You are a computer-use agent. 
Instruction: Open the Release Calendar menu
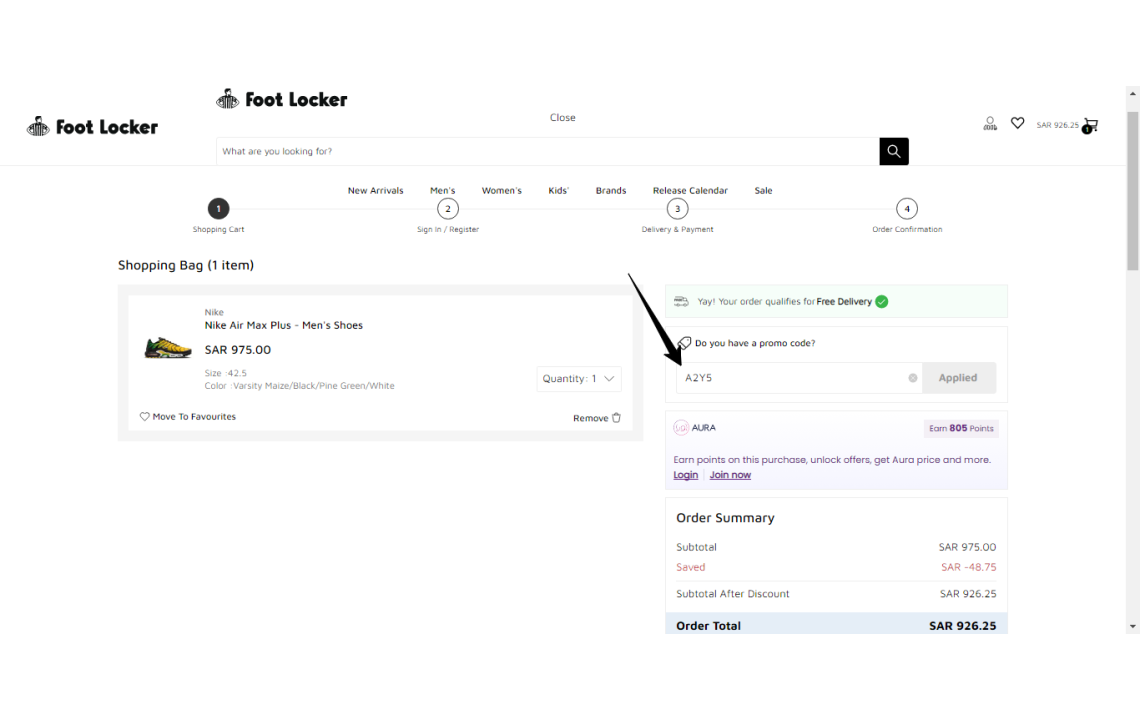(x=690, y=191)
